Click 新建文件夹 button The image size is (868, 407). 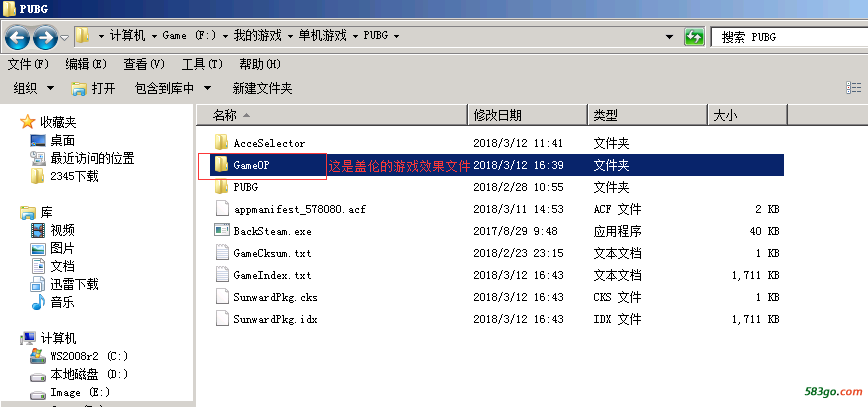coord(262,88)
